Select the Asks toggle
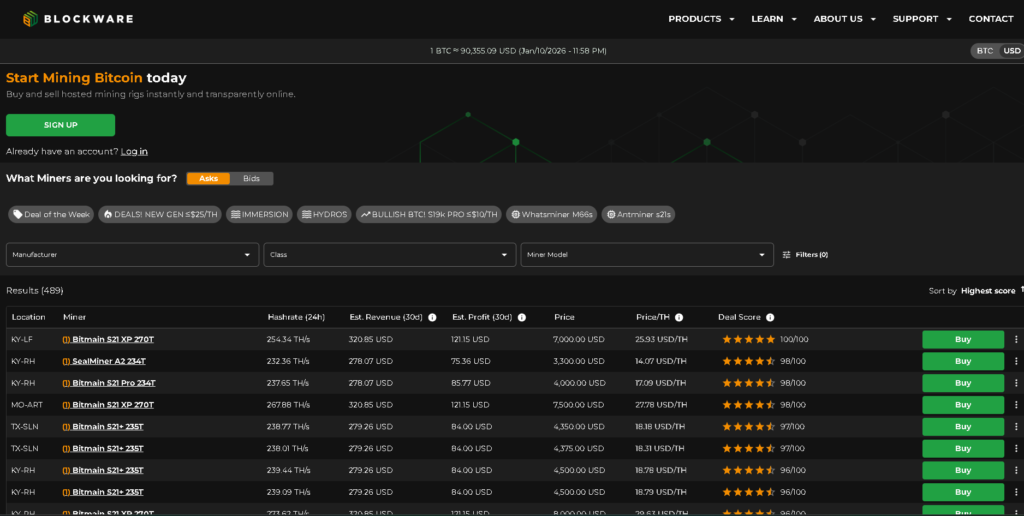 208,179
